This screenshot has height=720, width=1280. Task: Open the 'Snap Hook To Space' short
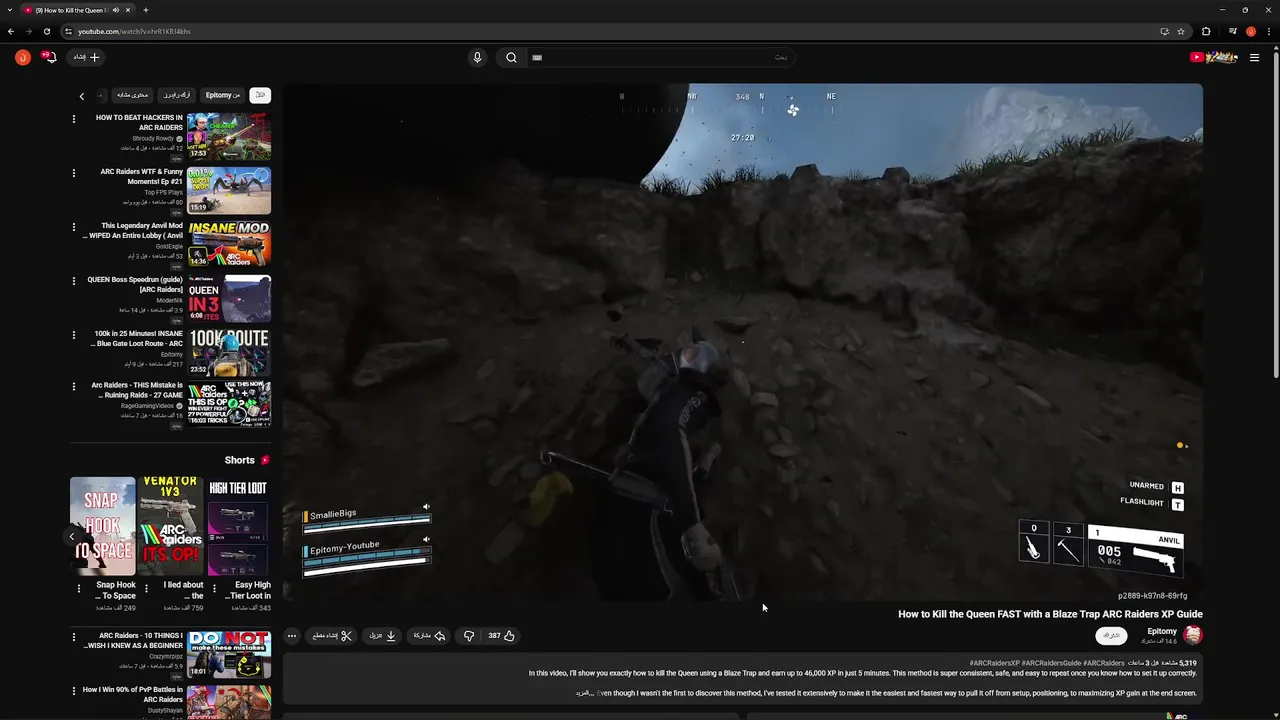(x=102, y=526)
